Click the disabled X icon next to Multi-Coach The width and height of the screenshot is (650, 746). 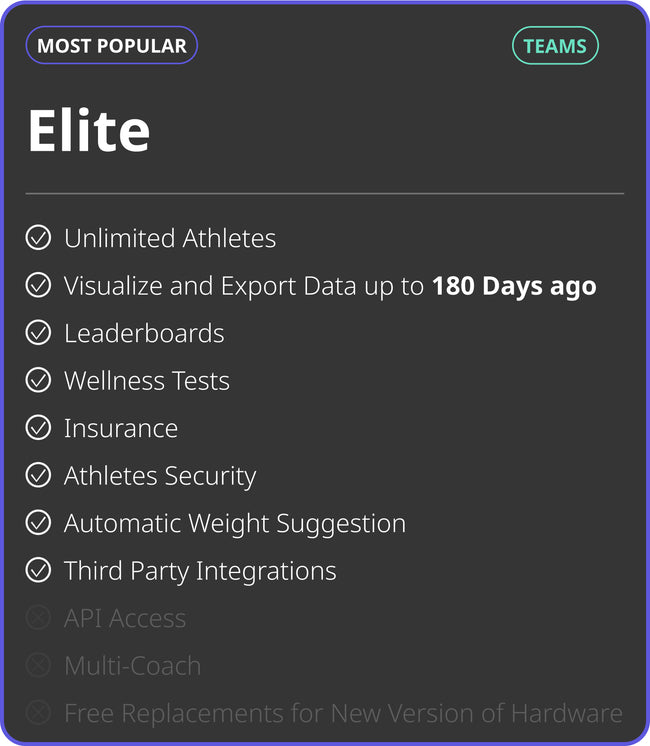pos(38,666)
